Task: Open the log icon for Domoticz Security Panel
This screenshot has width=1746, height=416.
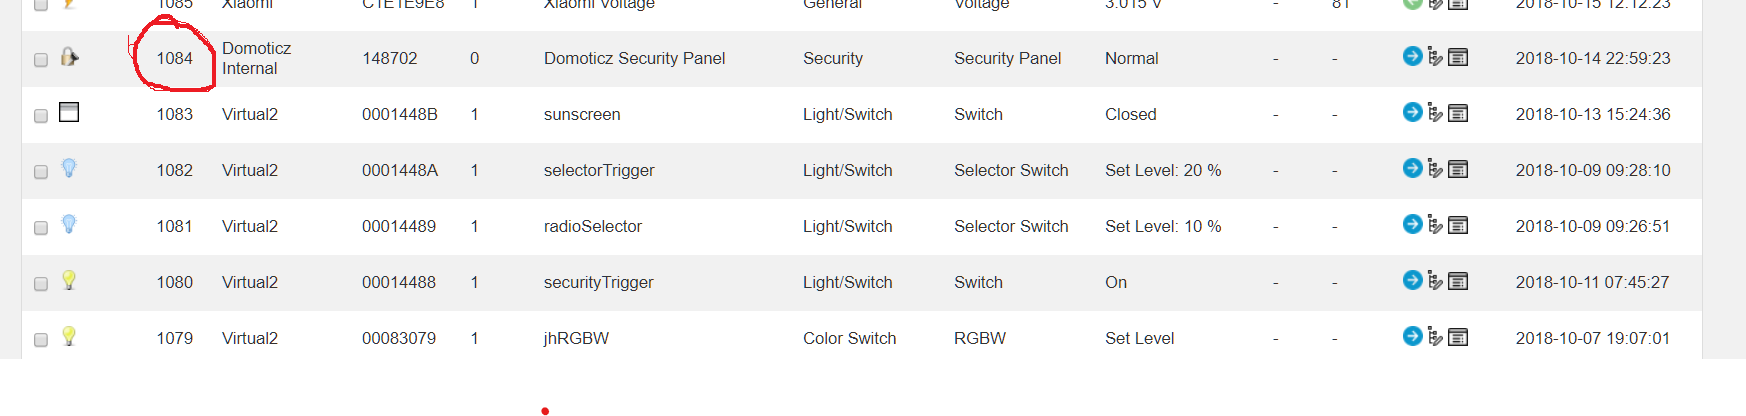Action: point(1458,57)
